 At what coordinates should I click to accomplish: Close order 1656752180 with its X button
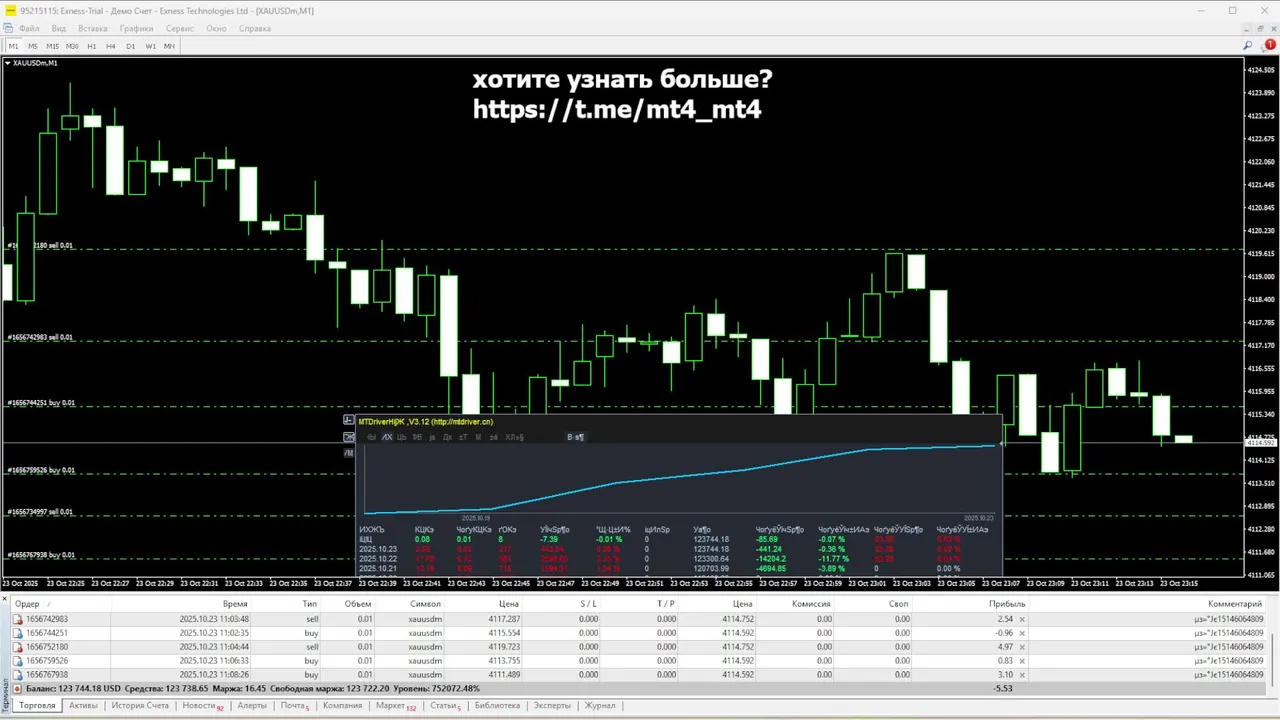(1021, 647)
